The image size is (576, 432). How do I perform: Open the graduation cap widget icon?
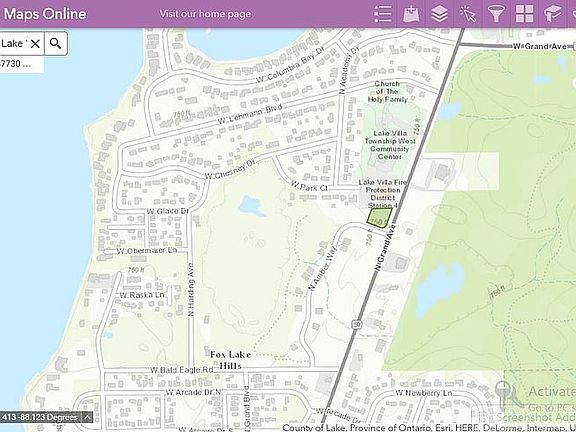(553, 14)
